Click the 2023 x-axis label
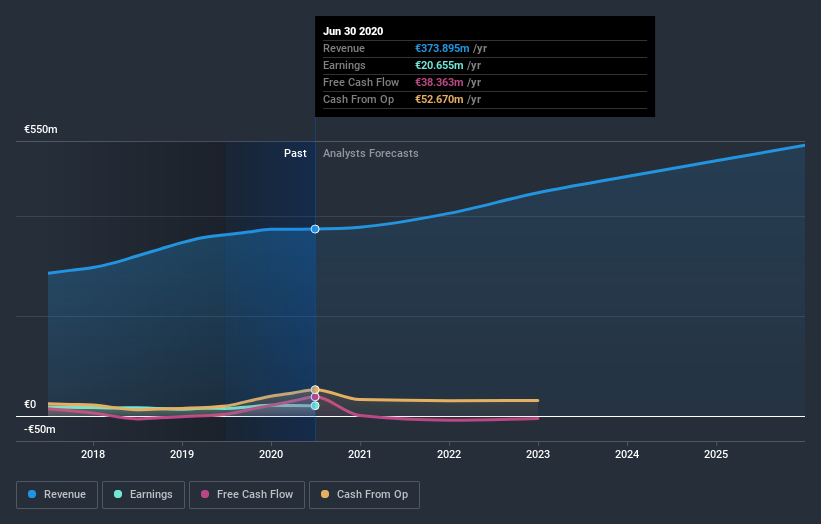 (x=538, y=454)
